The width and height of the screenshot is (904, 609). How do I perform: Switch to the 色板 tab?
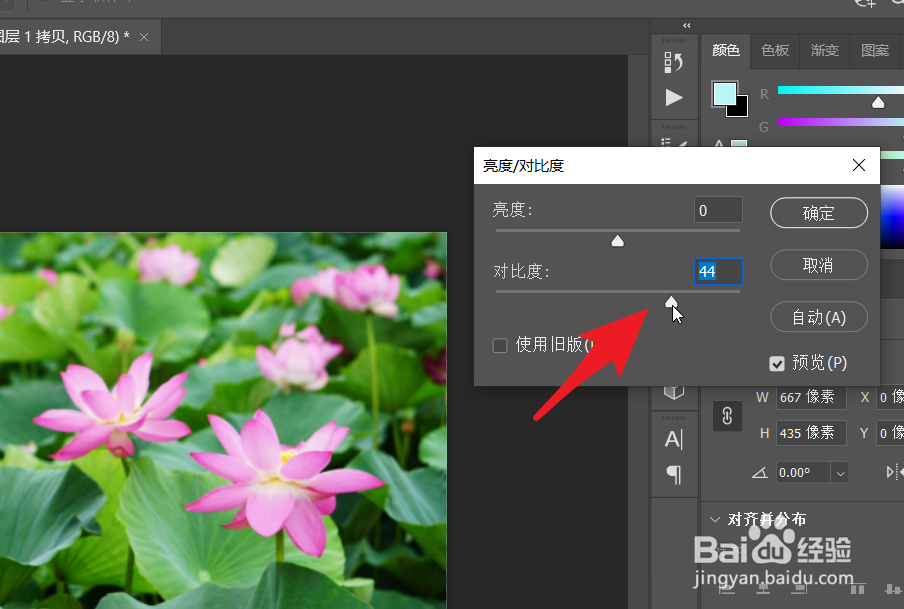pos(775,51)
